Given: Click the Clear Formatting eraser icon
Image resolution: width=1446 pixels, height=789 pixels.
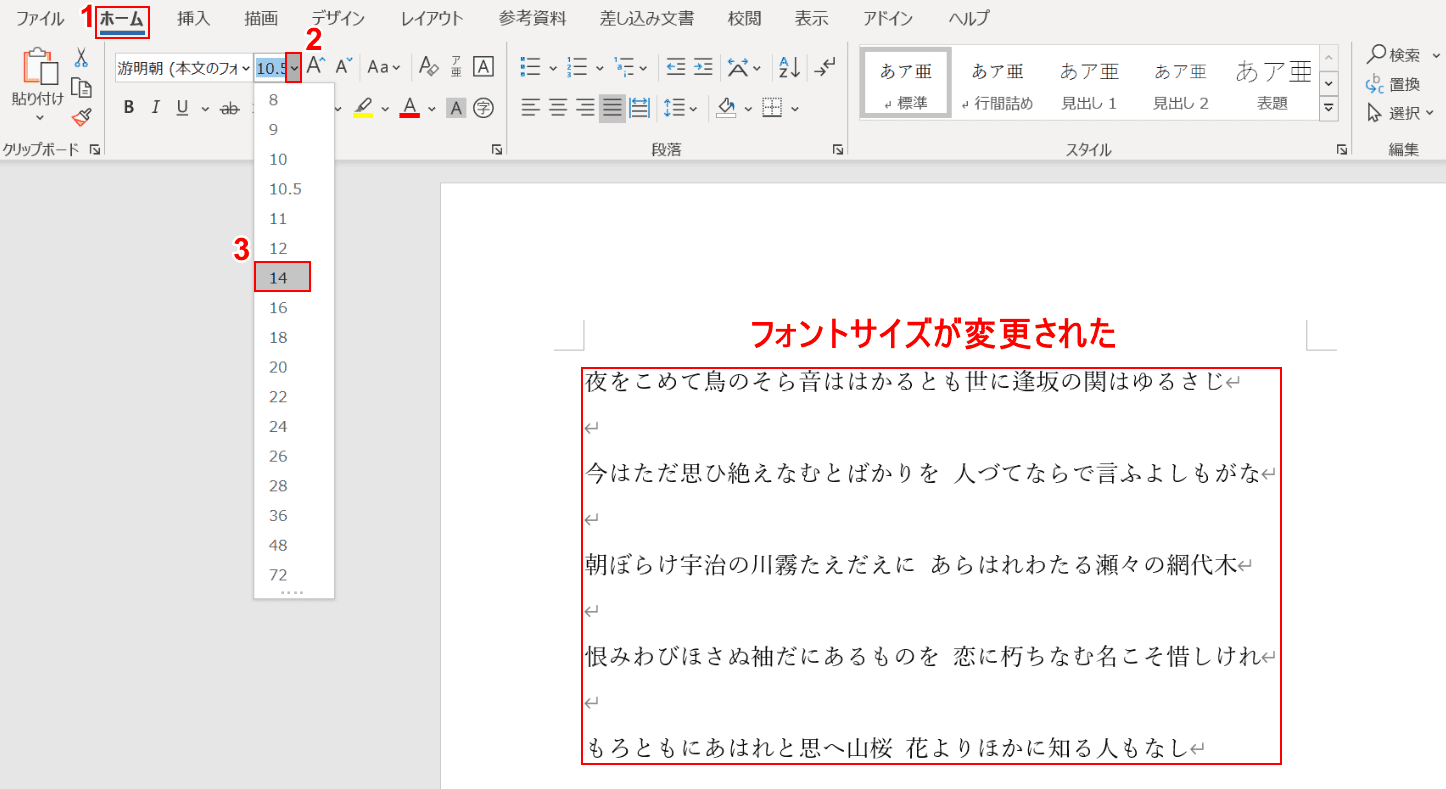Looking at the screenshot, I should pos(429,67).
